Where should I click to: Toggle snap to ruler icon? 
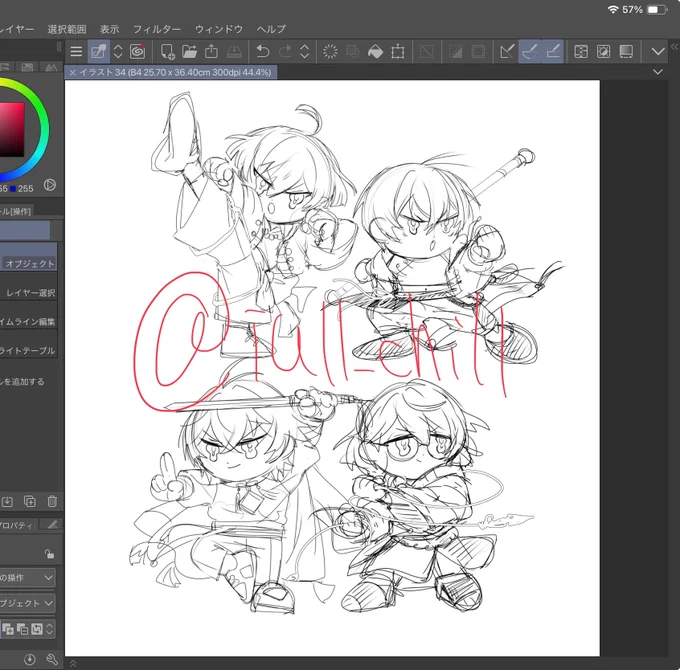pos(507,52)
